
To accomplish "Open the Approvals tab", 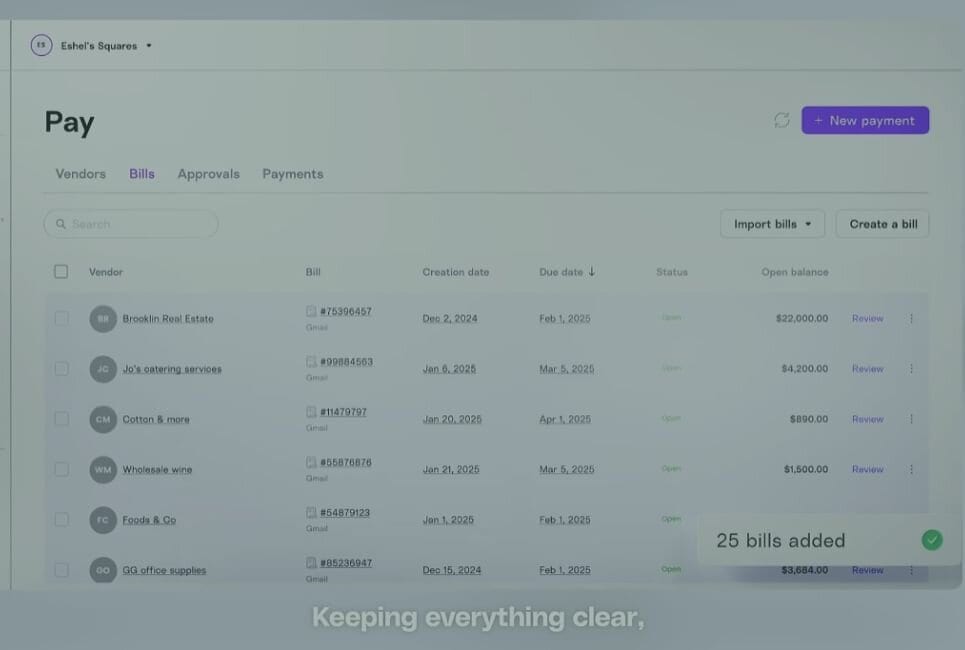I will 208,174.
